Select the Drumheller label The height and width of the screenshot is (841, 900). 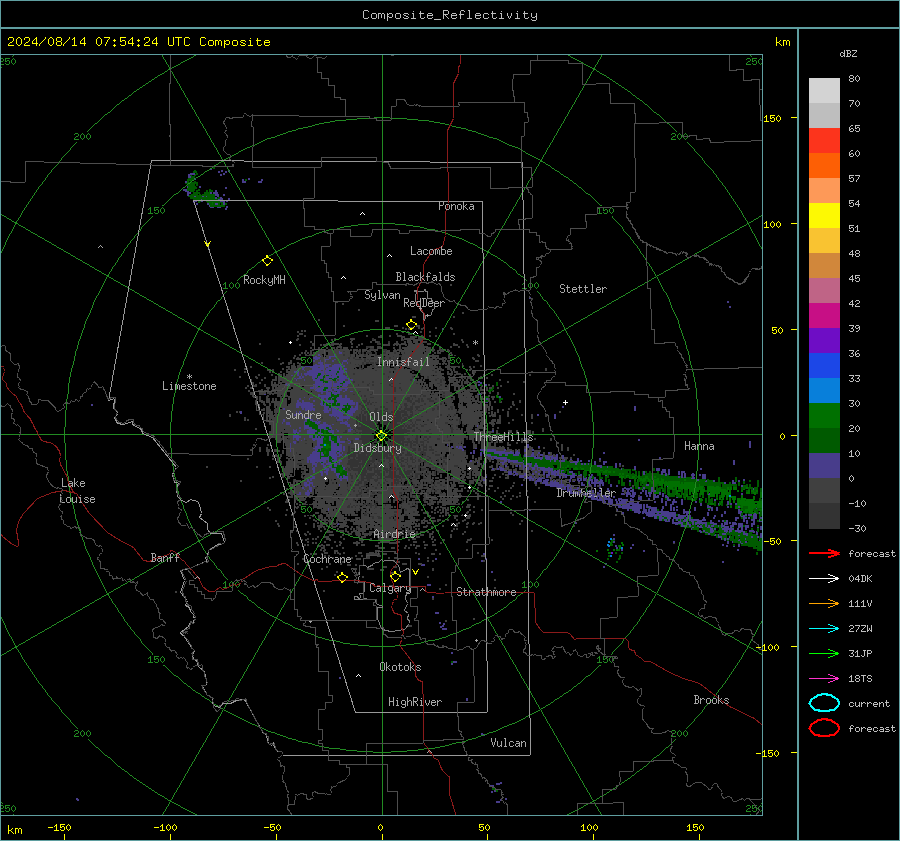coord(586,493)
